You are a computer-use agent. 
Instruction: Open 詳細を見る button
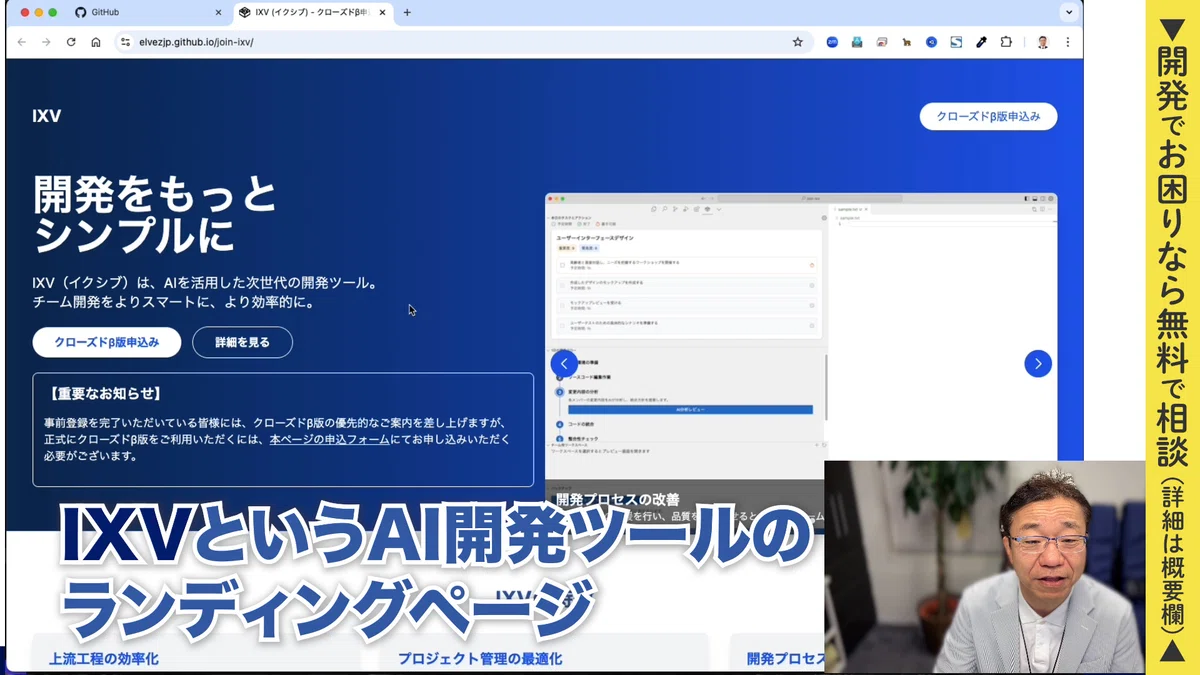point(242,342)
